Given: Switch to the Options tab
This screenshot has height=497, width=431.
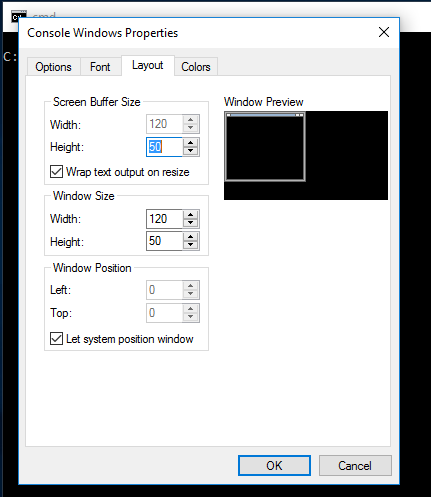Looking at the screenshot, I should click(53, 67).
